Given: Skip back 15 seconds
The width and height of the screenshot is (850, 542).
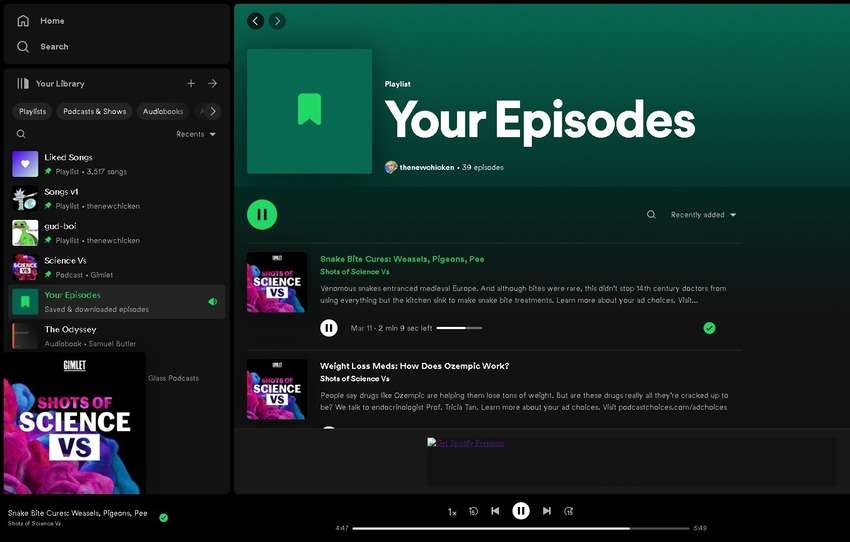Looking at the screenshot, I should pos(473,511).
